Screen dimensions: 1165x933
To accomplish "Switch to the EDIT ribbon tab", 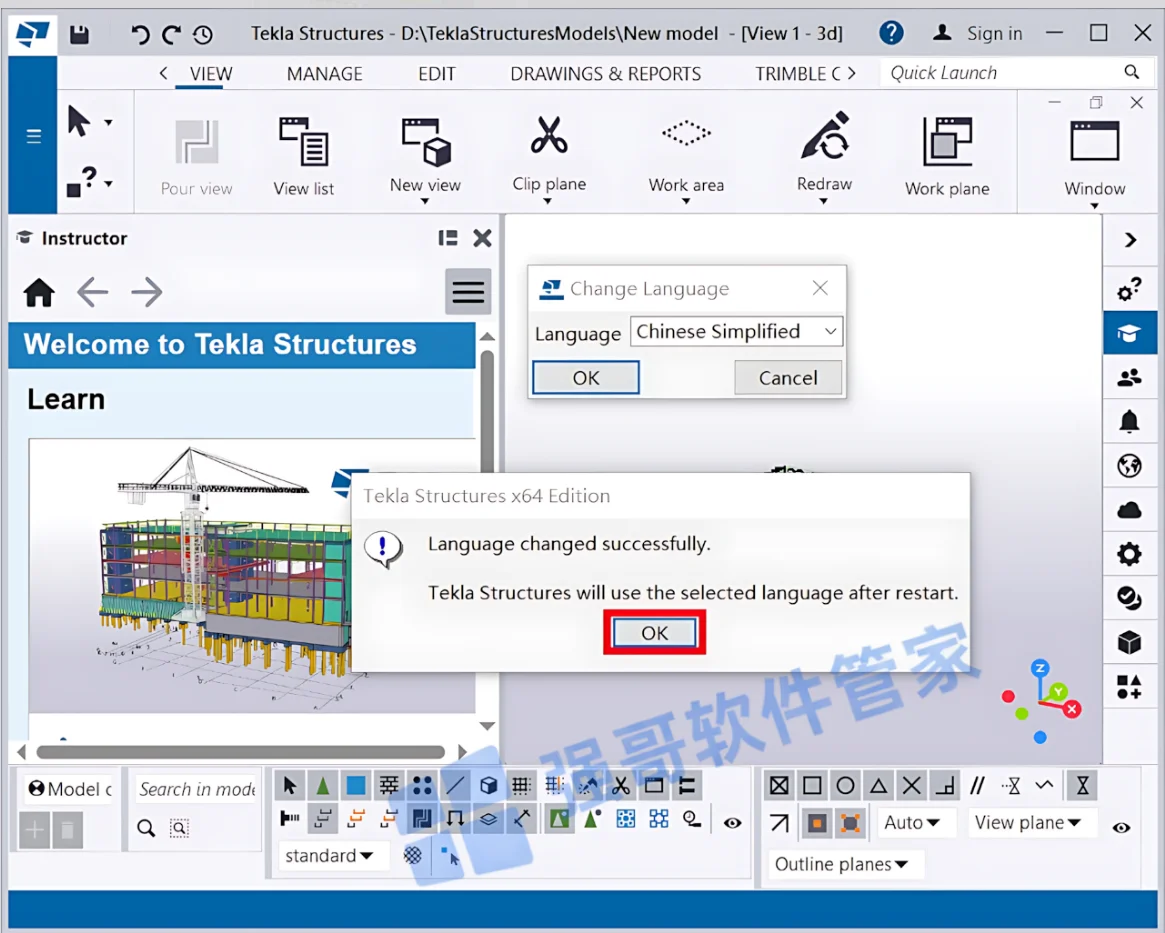I will 437,74.
